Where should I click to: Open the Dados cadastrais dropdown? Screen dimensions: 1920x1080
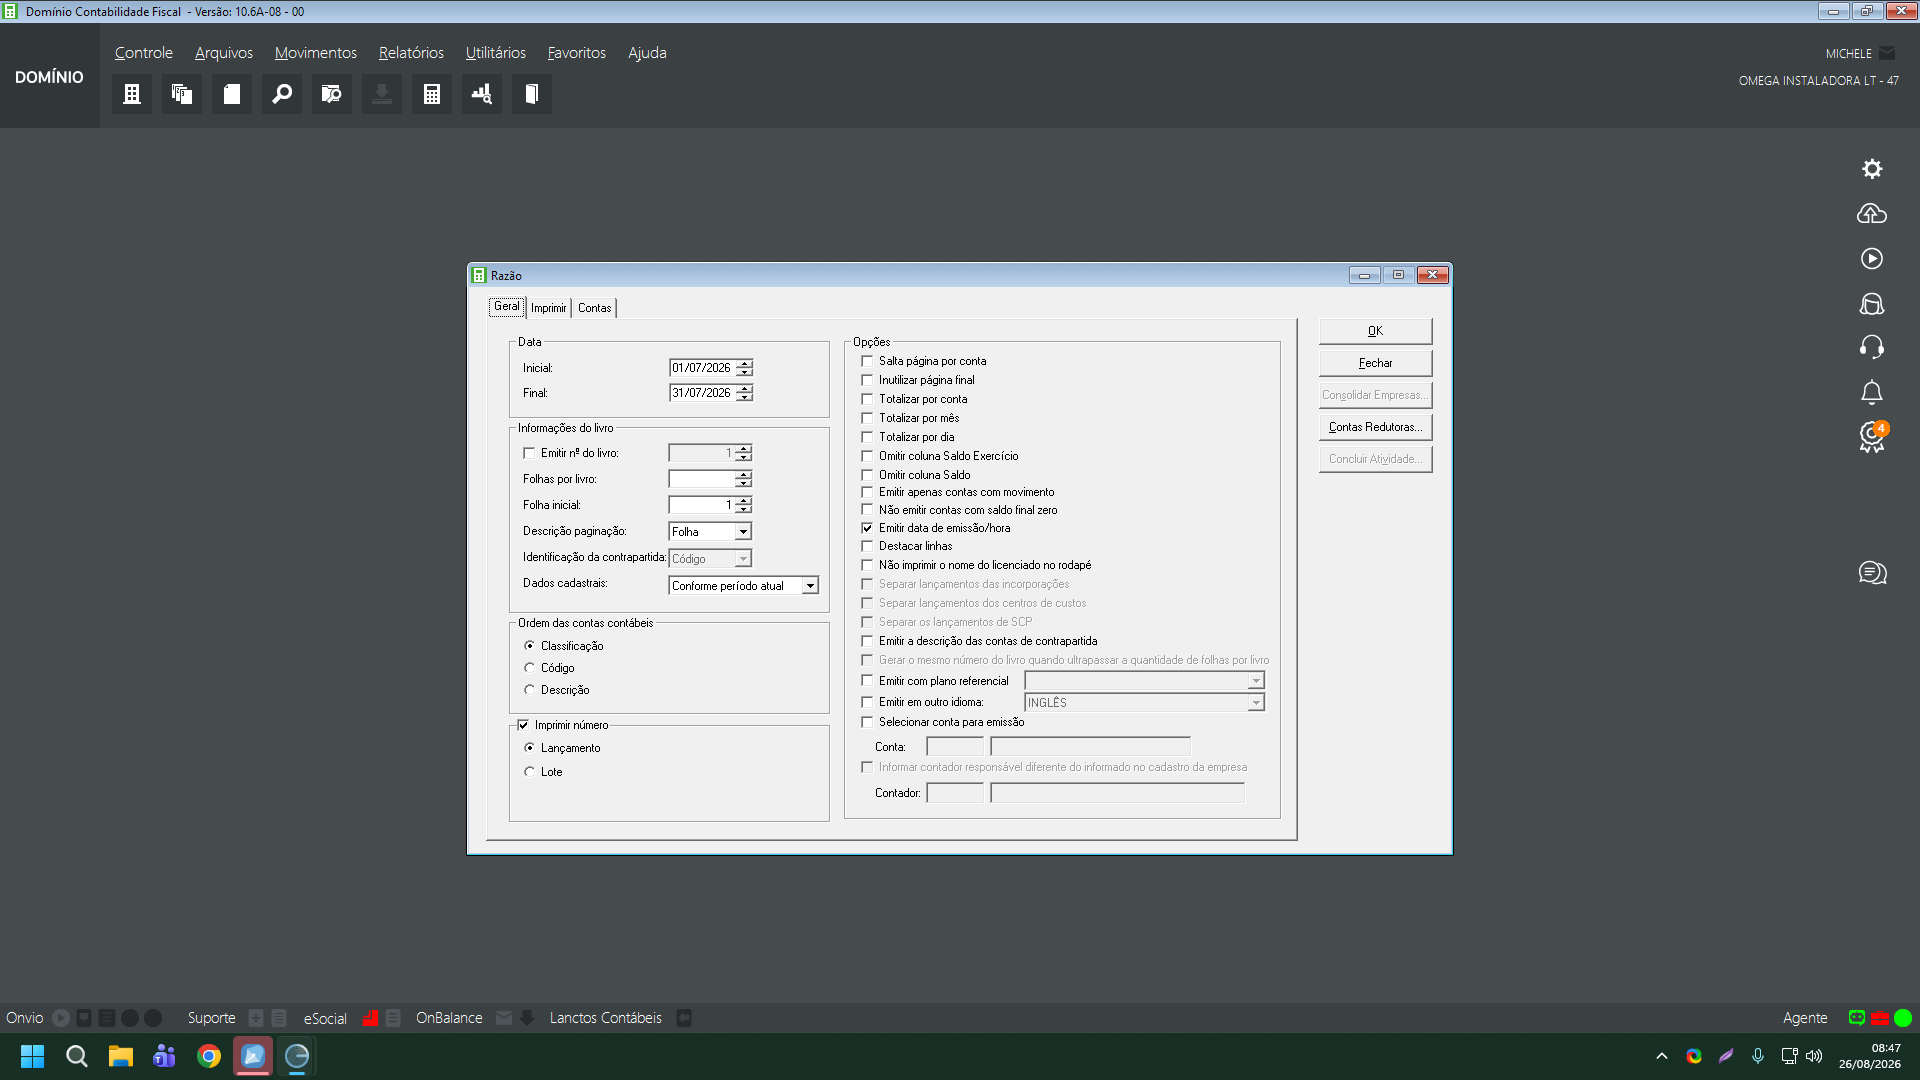[x=810, y=586]
